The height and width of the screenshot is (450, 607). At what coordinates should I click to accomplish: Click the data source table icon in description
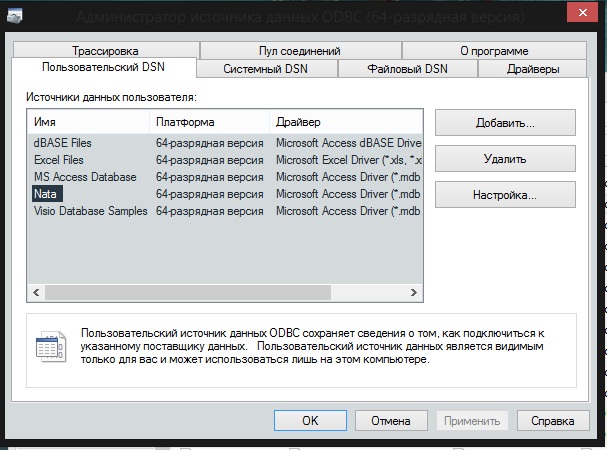tap(51, 347)
